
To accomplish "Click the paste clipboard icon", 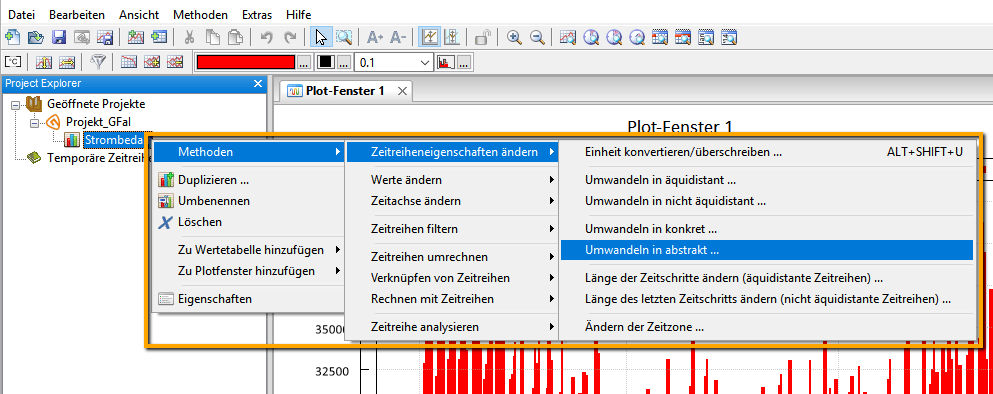I will (235, 37).
